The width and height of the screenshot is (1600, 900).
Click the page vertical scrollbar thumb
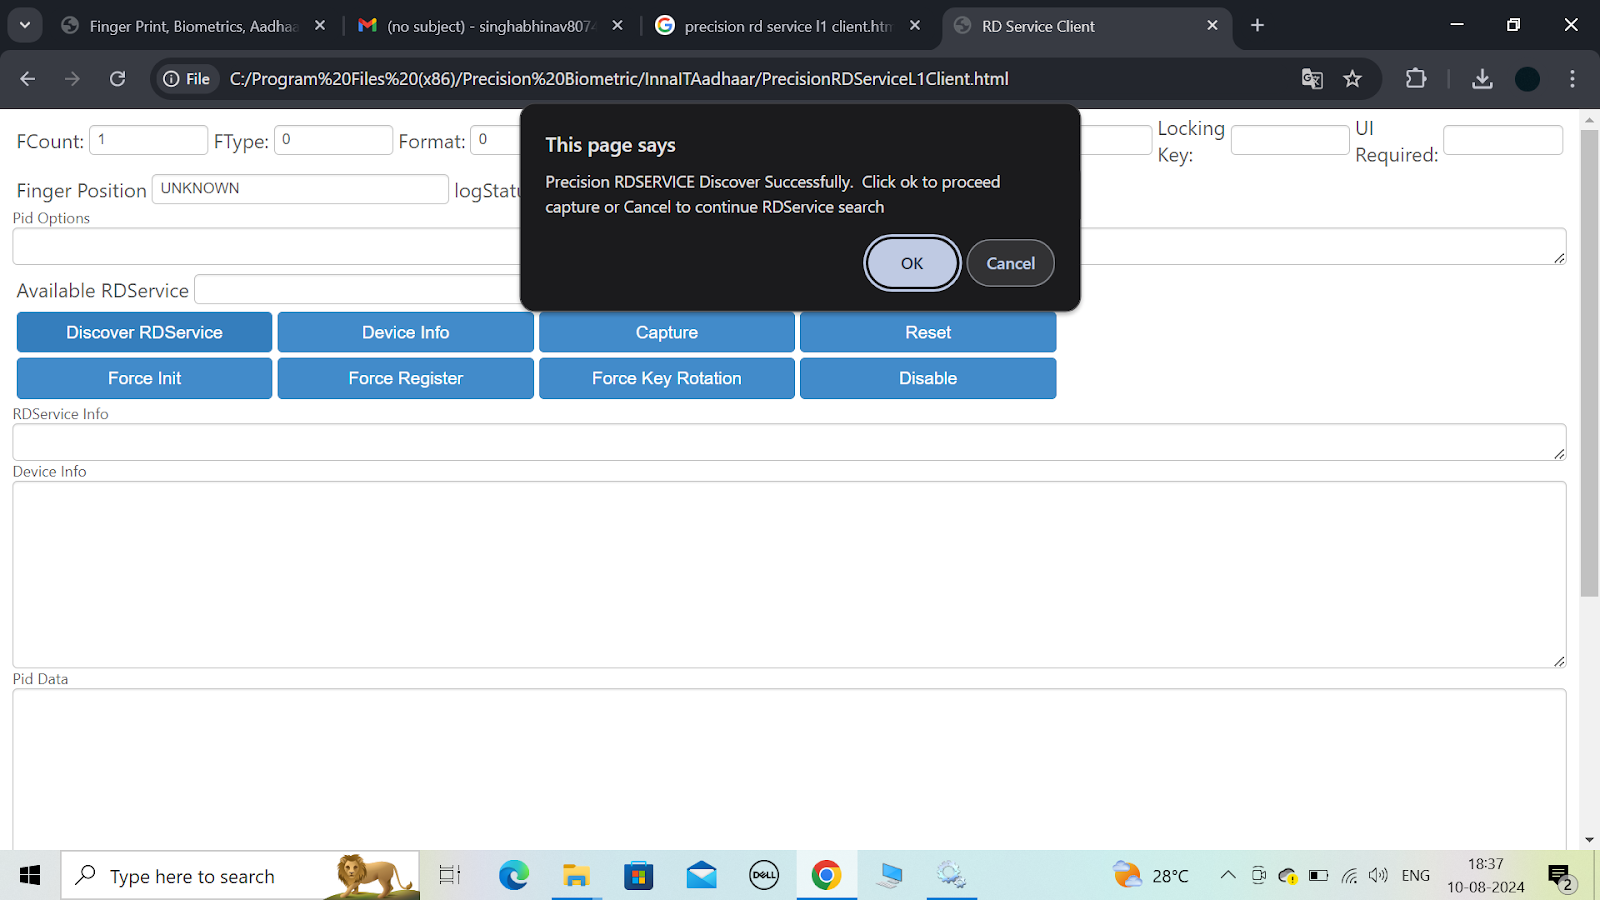[1589, 362]
